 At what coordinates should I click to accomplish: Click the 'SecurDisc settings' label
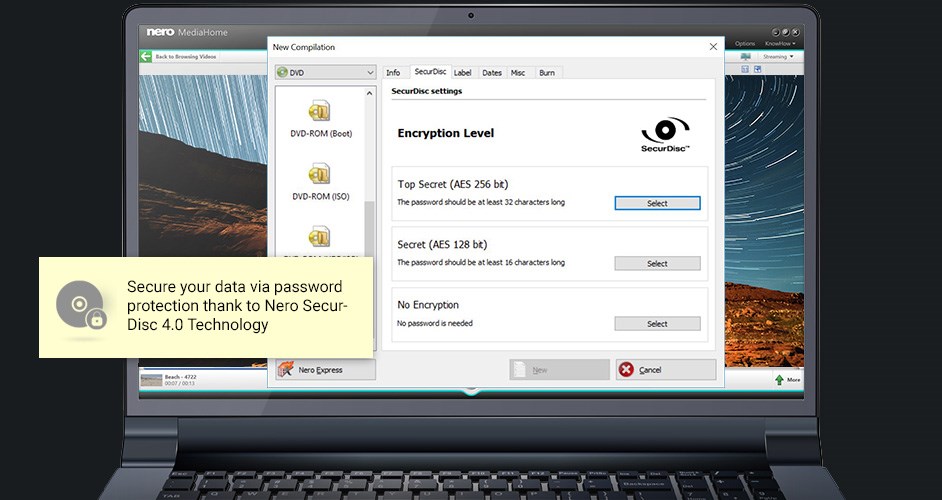point(427,91)
